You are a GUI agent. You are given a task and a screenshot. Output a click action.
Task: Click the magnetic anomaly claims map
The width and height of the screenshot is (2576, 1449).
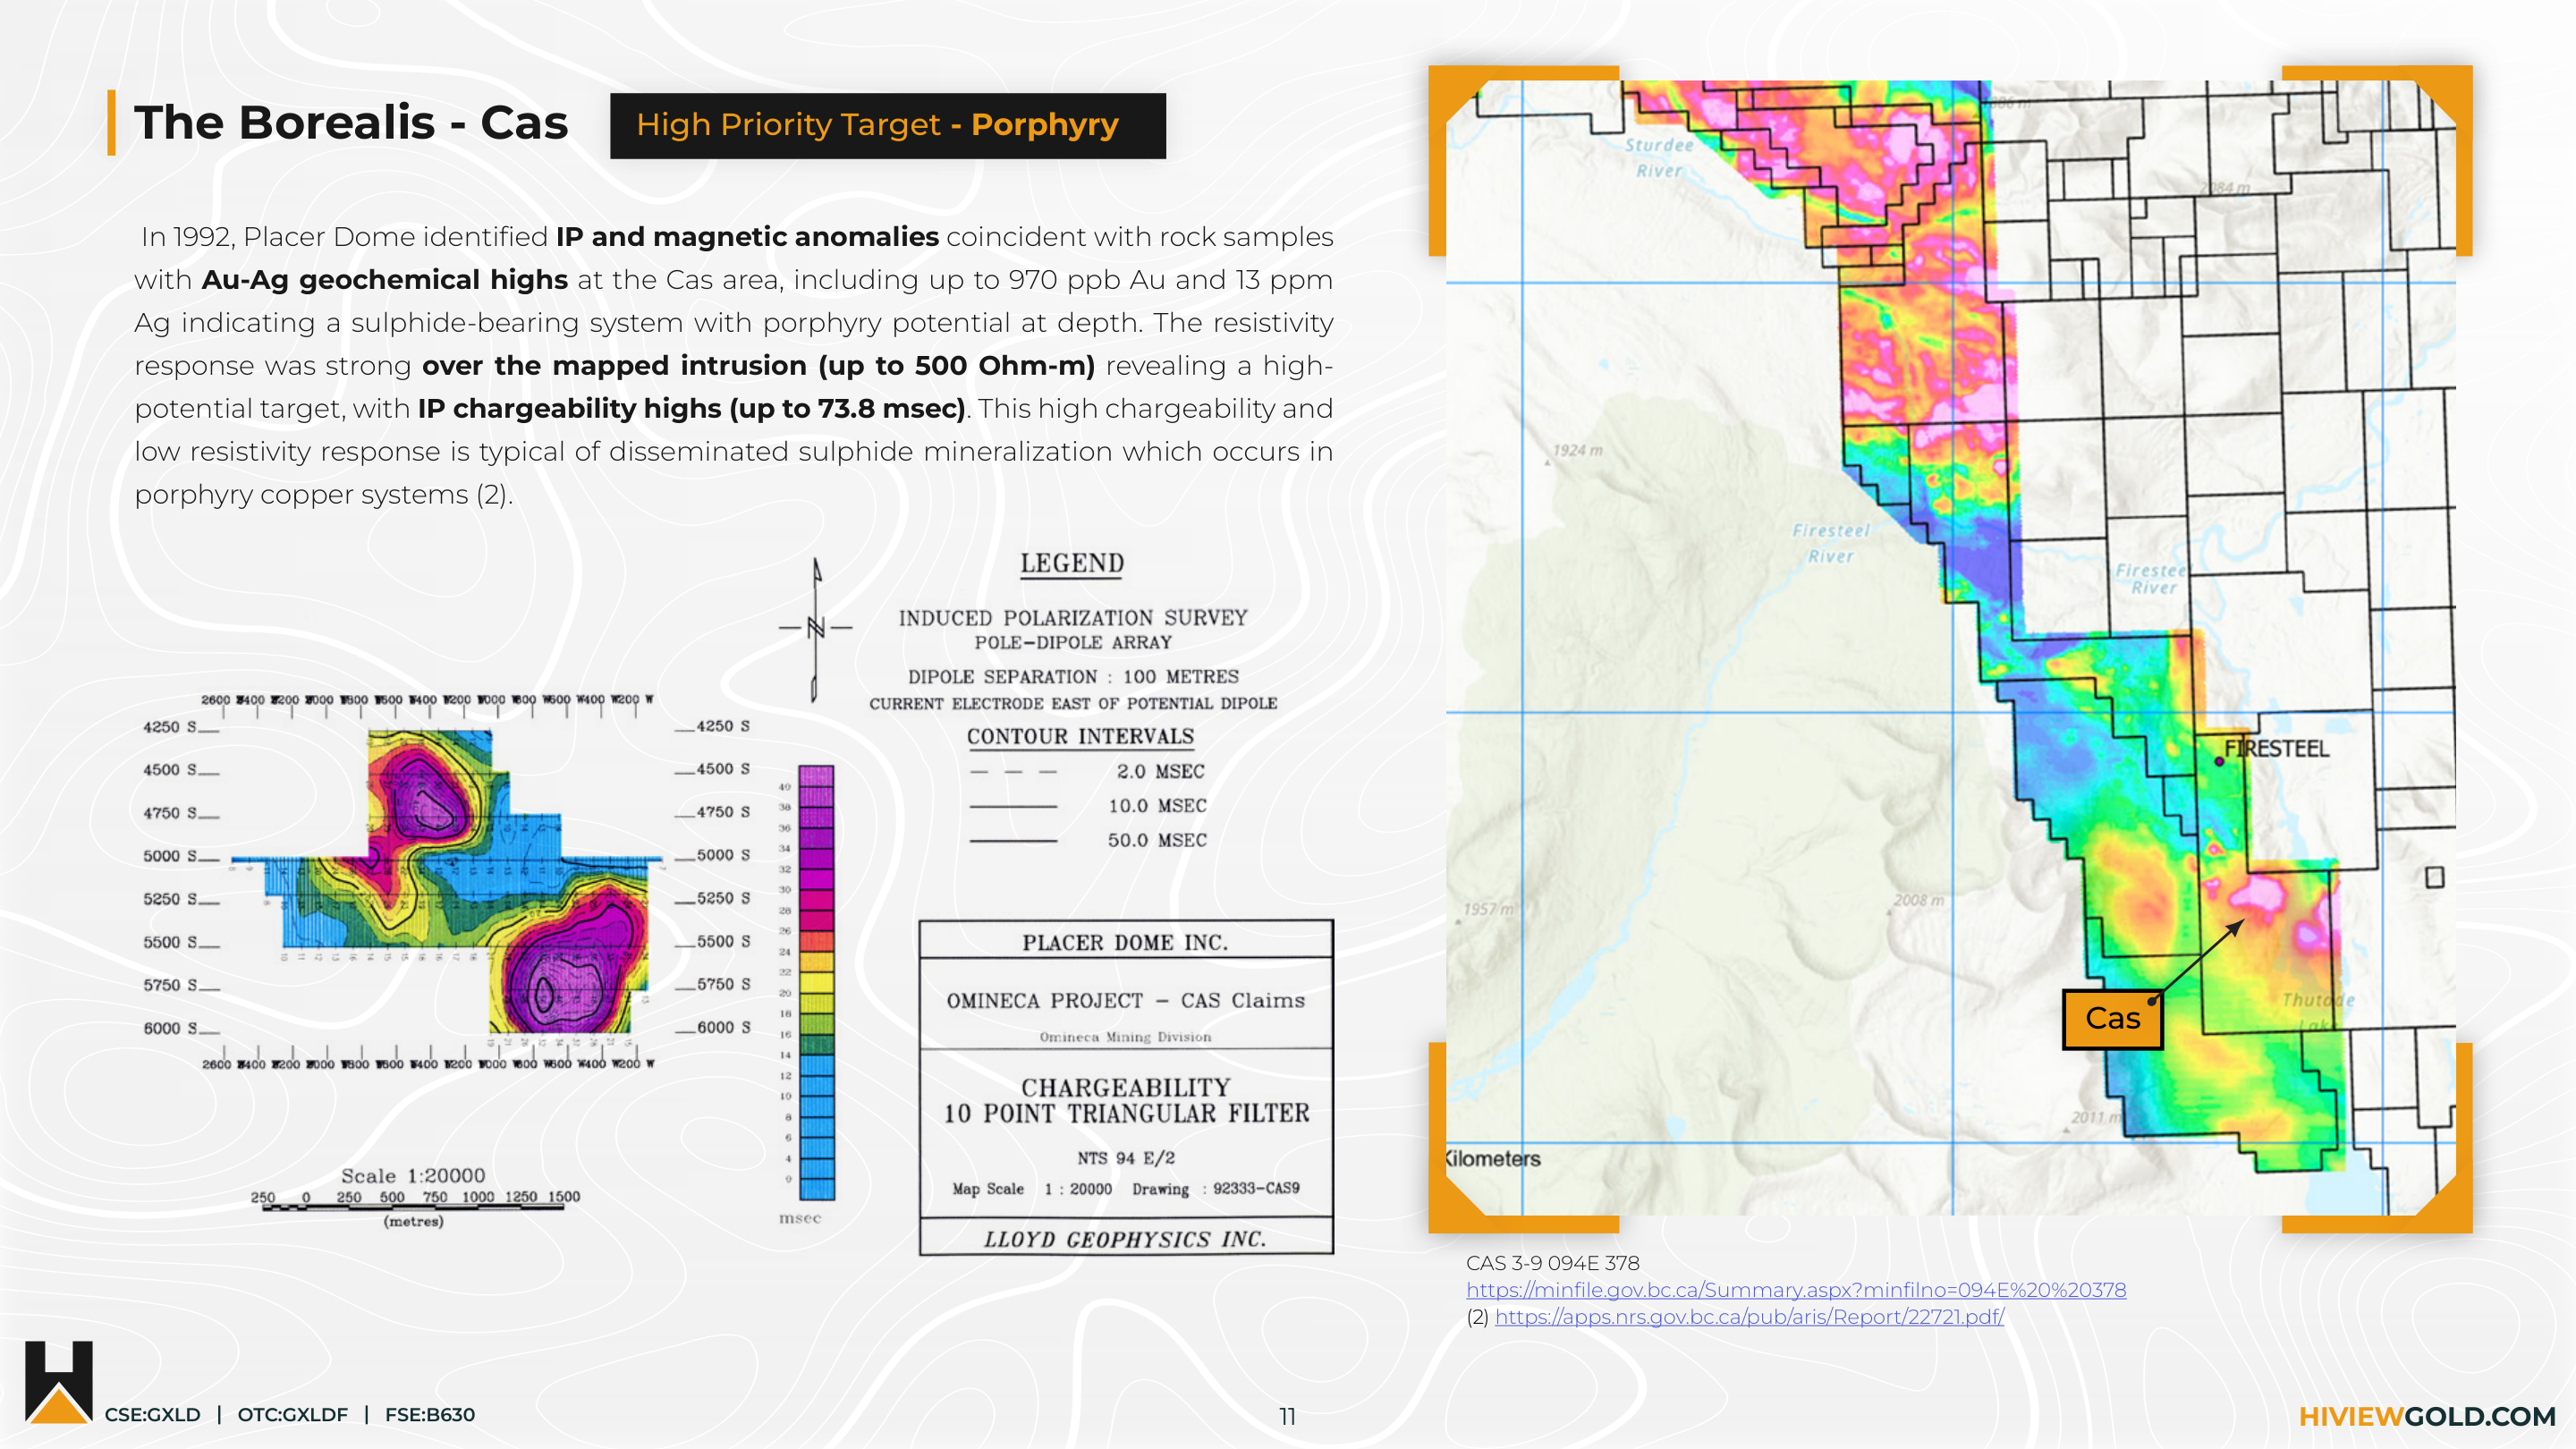coord(1950,648)
